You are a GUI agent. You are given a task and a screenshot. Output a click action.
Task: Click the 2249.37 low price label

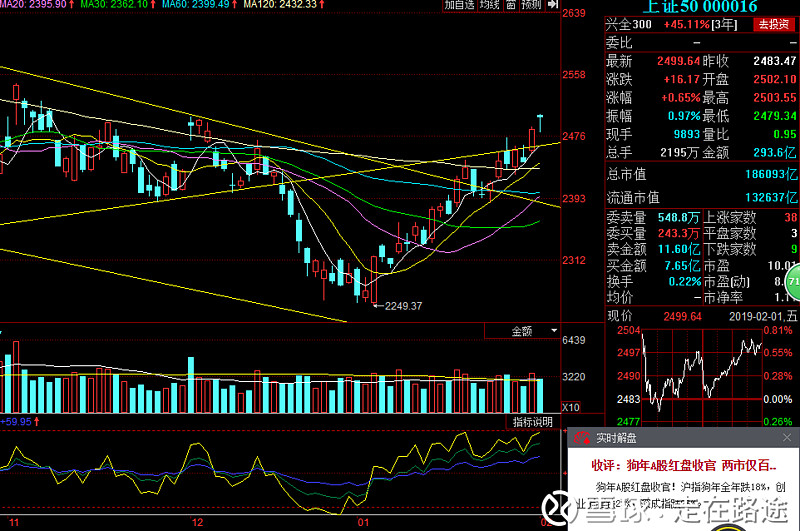click(x=403, y=306)
